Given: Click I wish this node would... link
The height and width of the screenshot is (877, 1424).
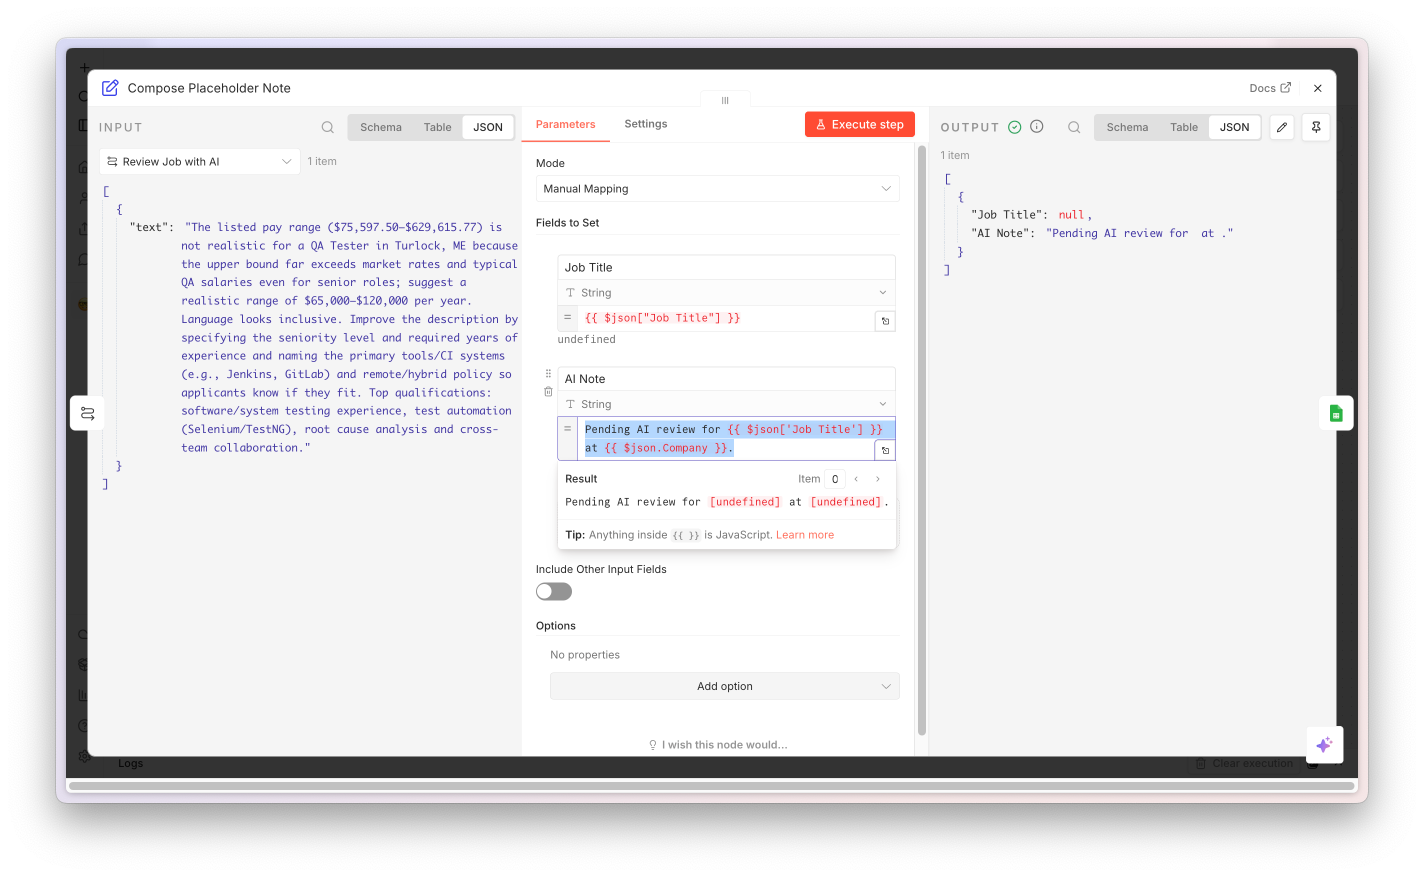Looking at the screenshot, I should 718,745.
